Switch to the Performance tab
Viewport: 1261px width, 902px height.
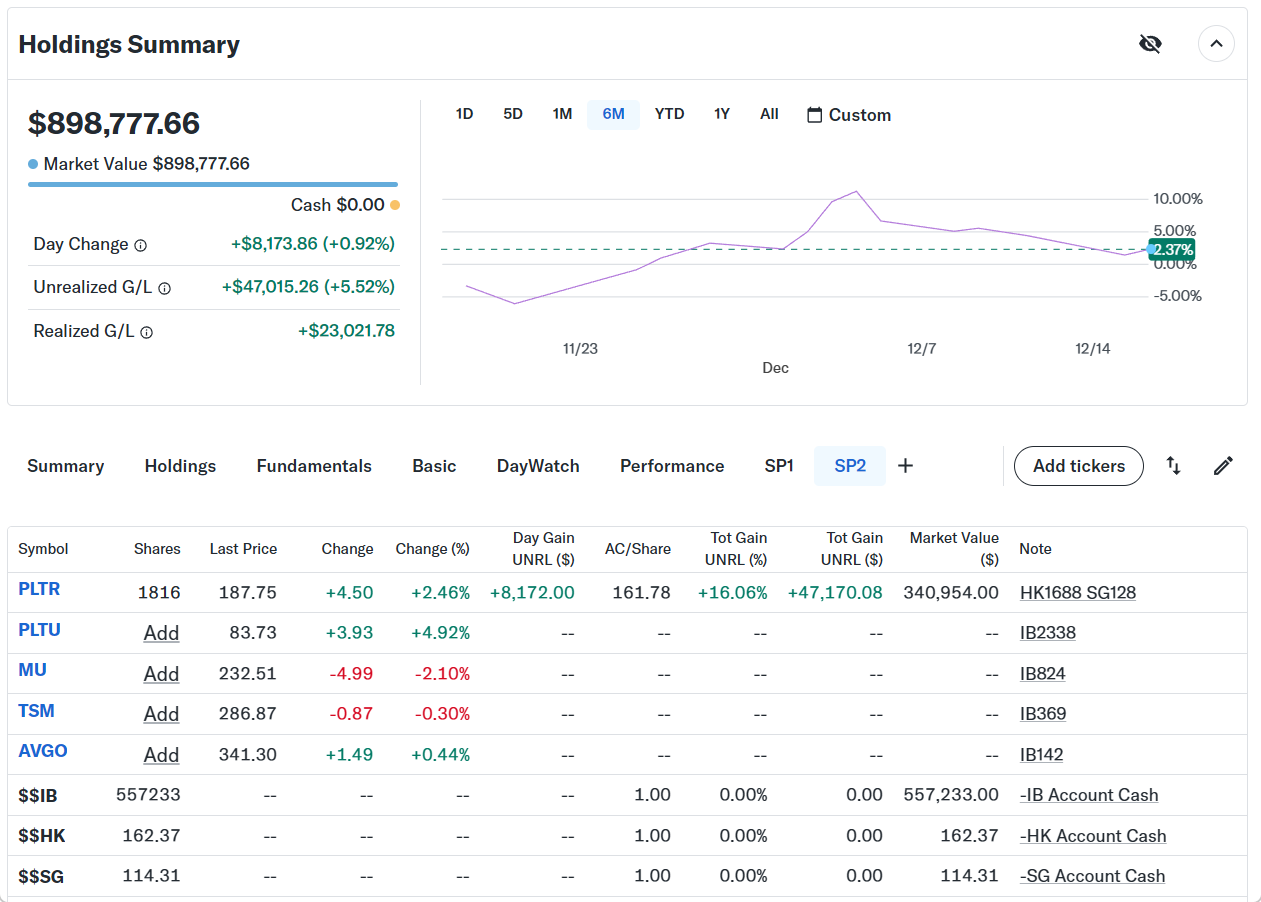pos(671,466)
